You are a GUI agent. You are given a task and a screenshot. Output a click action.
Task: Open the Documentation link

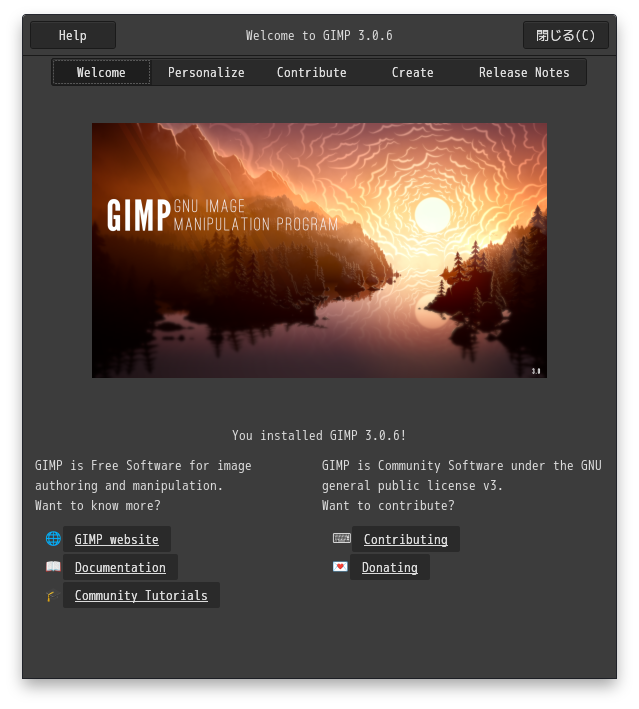[x=120, y=567]
